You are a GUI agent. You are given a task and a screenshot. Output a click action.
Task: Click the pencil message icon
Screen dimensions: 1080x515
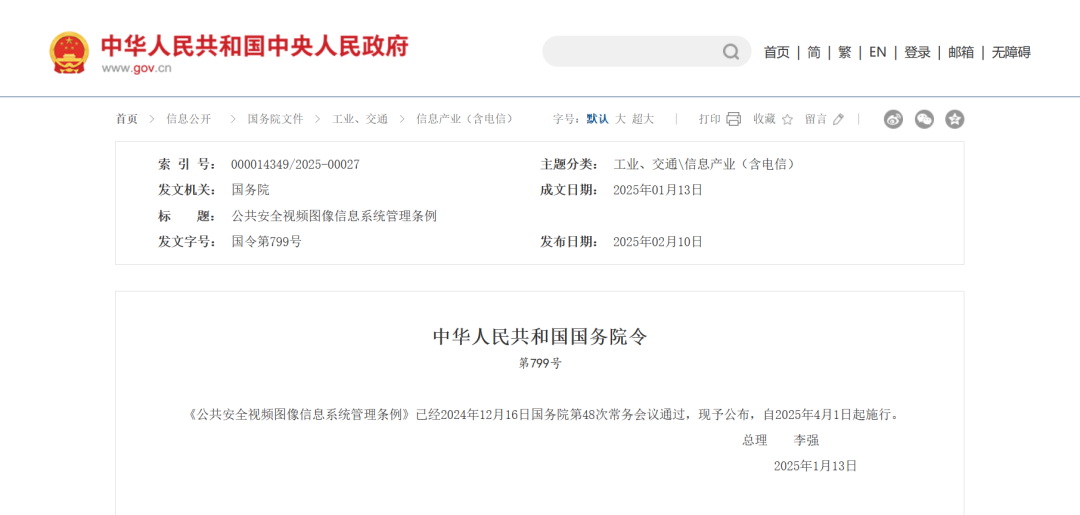click(x=838, y=119)
